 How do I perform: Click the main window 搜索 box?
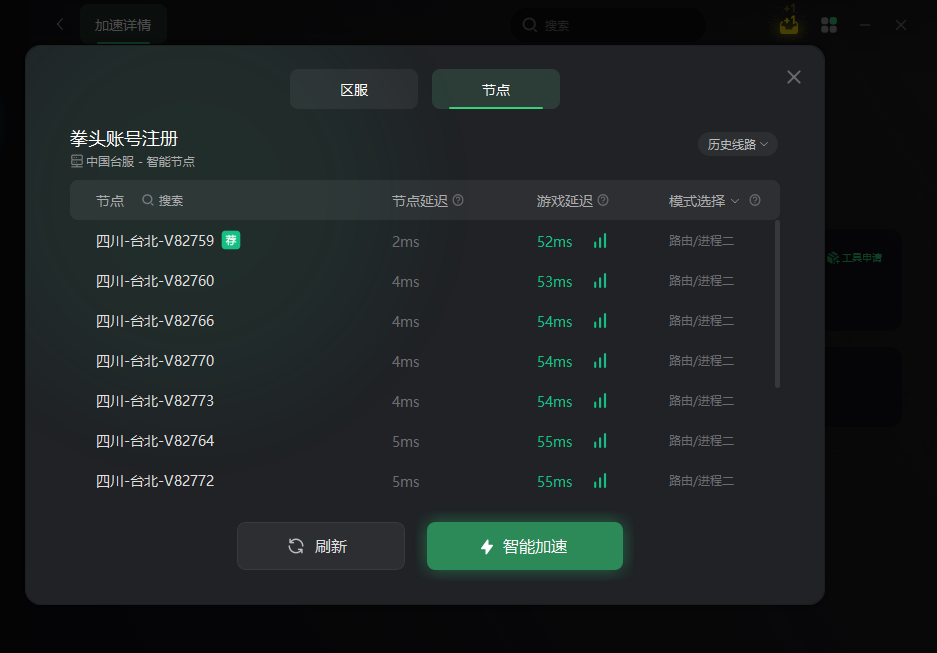pyautogui.click(x=607, y=25)
